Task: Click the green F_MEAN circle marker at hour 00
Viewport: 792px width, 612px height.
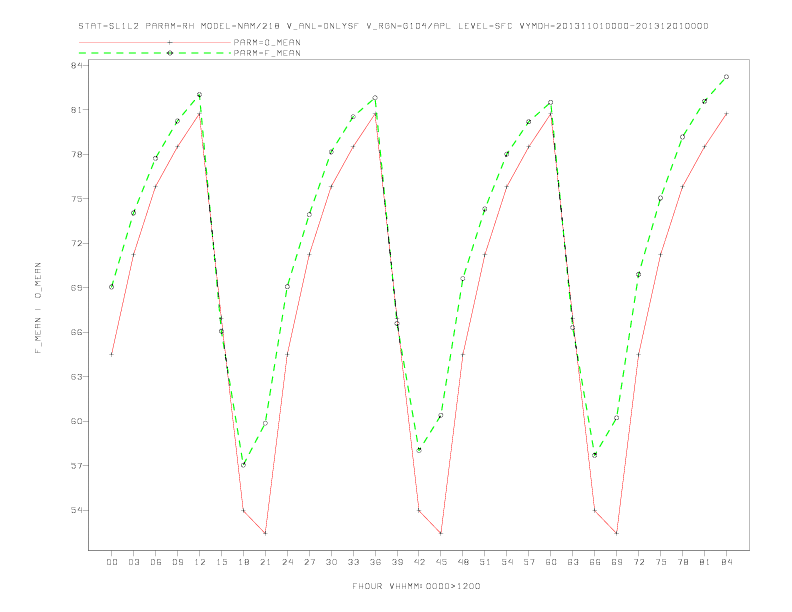Action: click(x=112, y=287)
